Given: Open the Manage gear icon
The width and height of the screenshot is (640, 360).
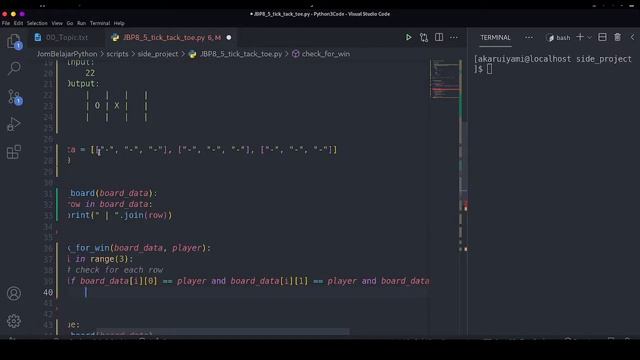Looking at the screenshot, I should tap(14, 321).
